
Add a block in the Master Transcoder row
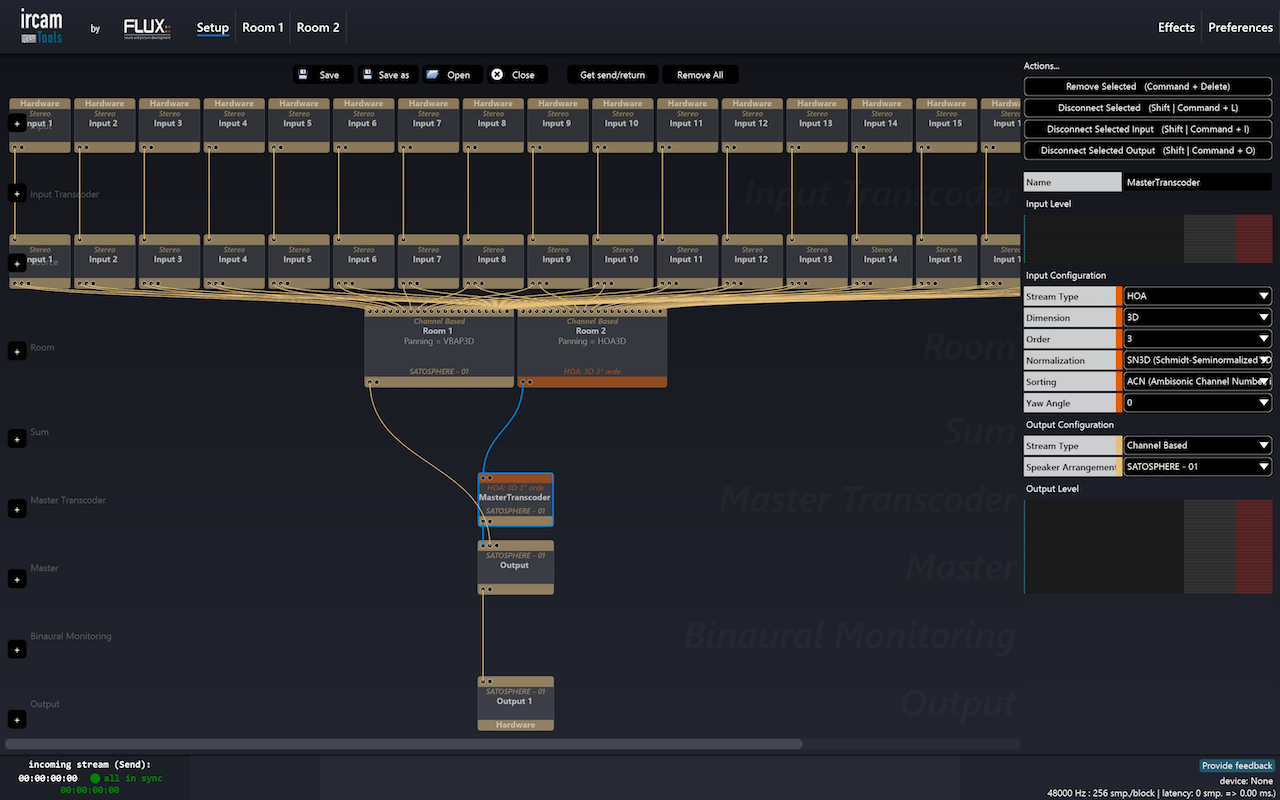[x=17, y=509]
